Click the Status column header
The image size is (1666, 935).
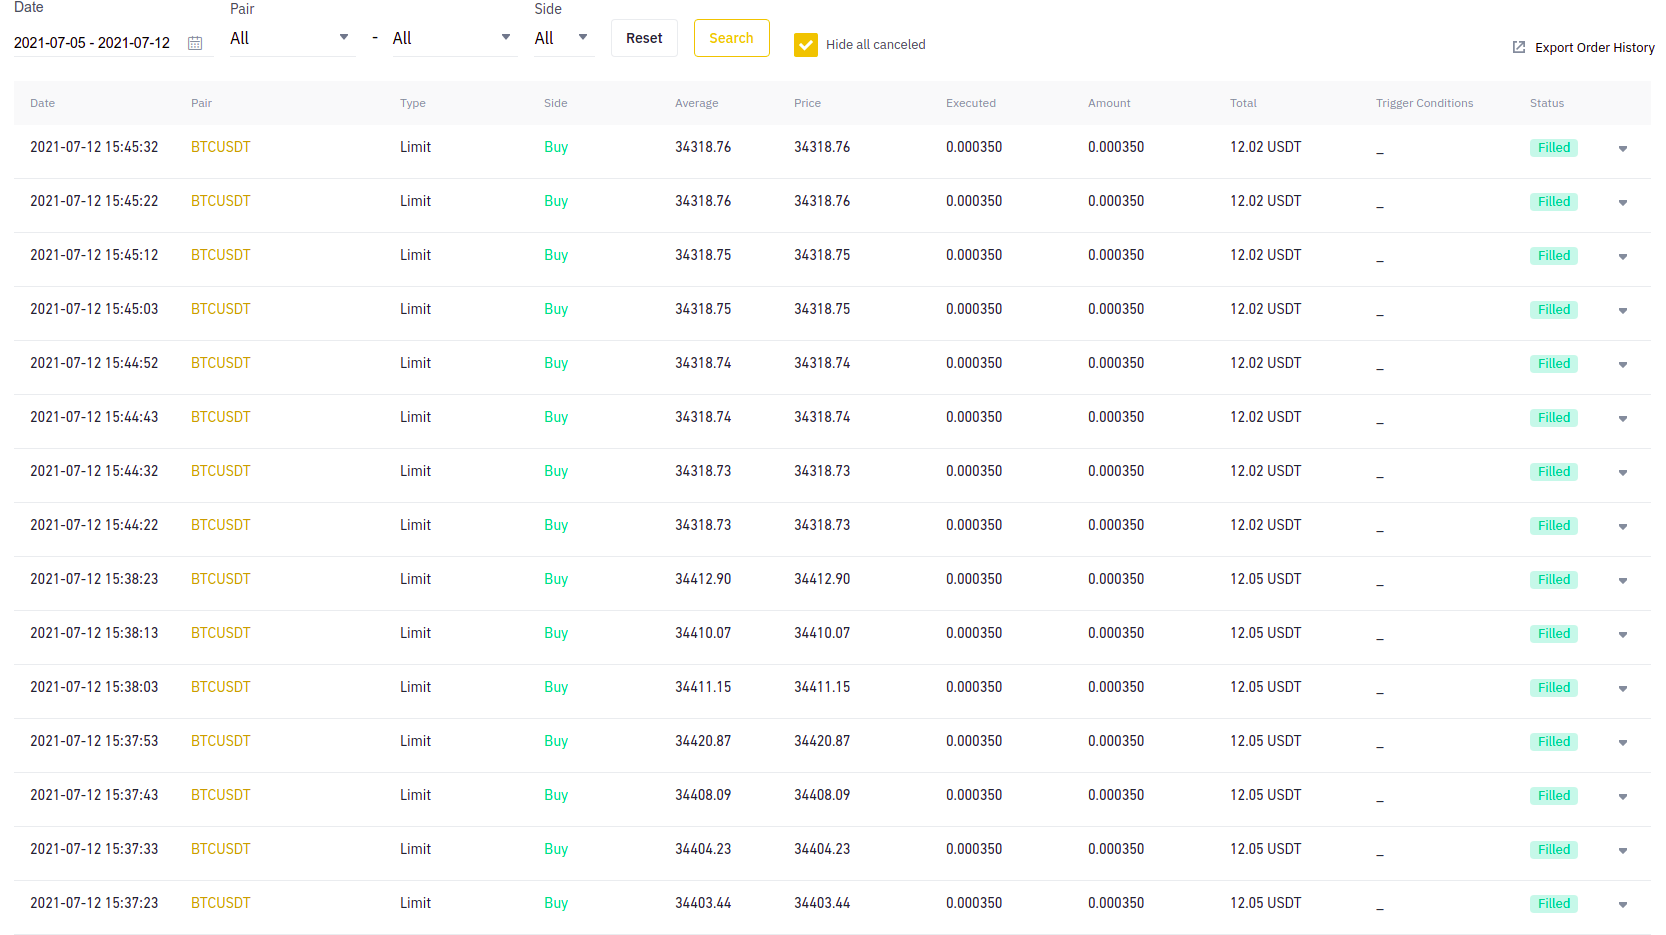1547,103
